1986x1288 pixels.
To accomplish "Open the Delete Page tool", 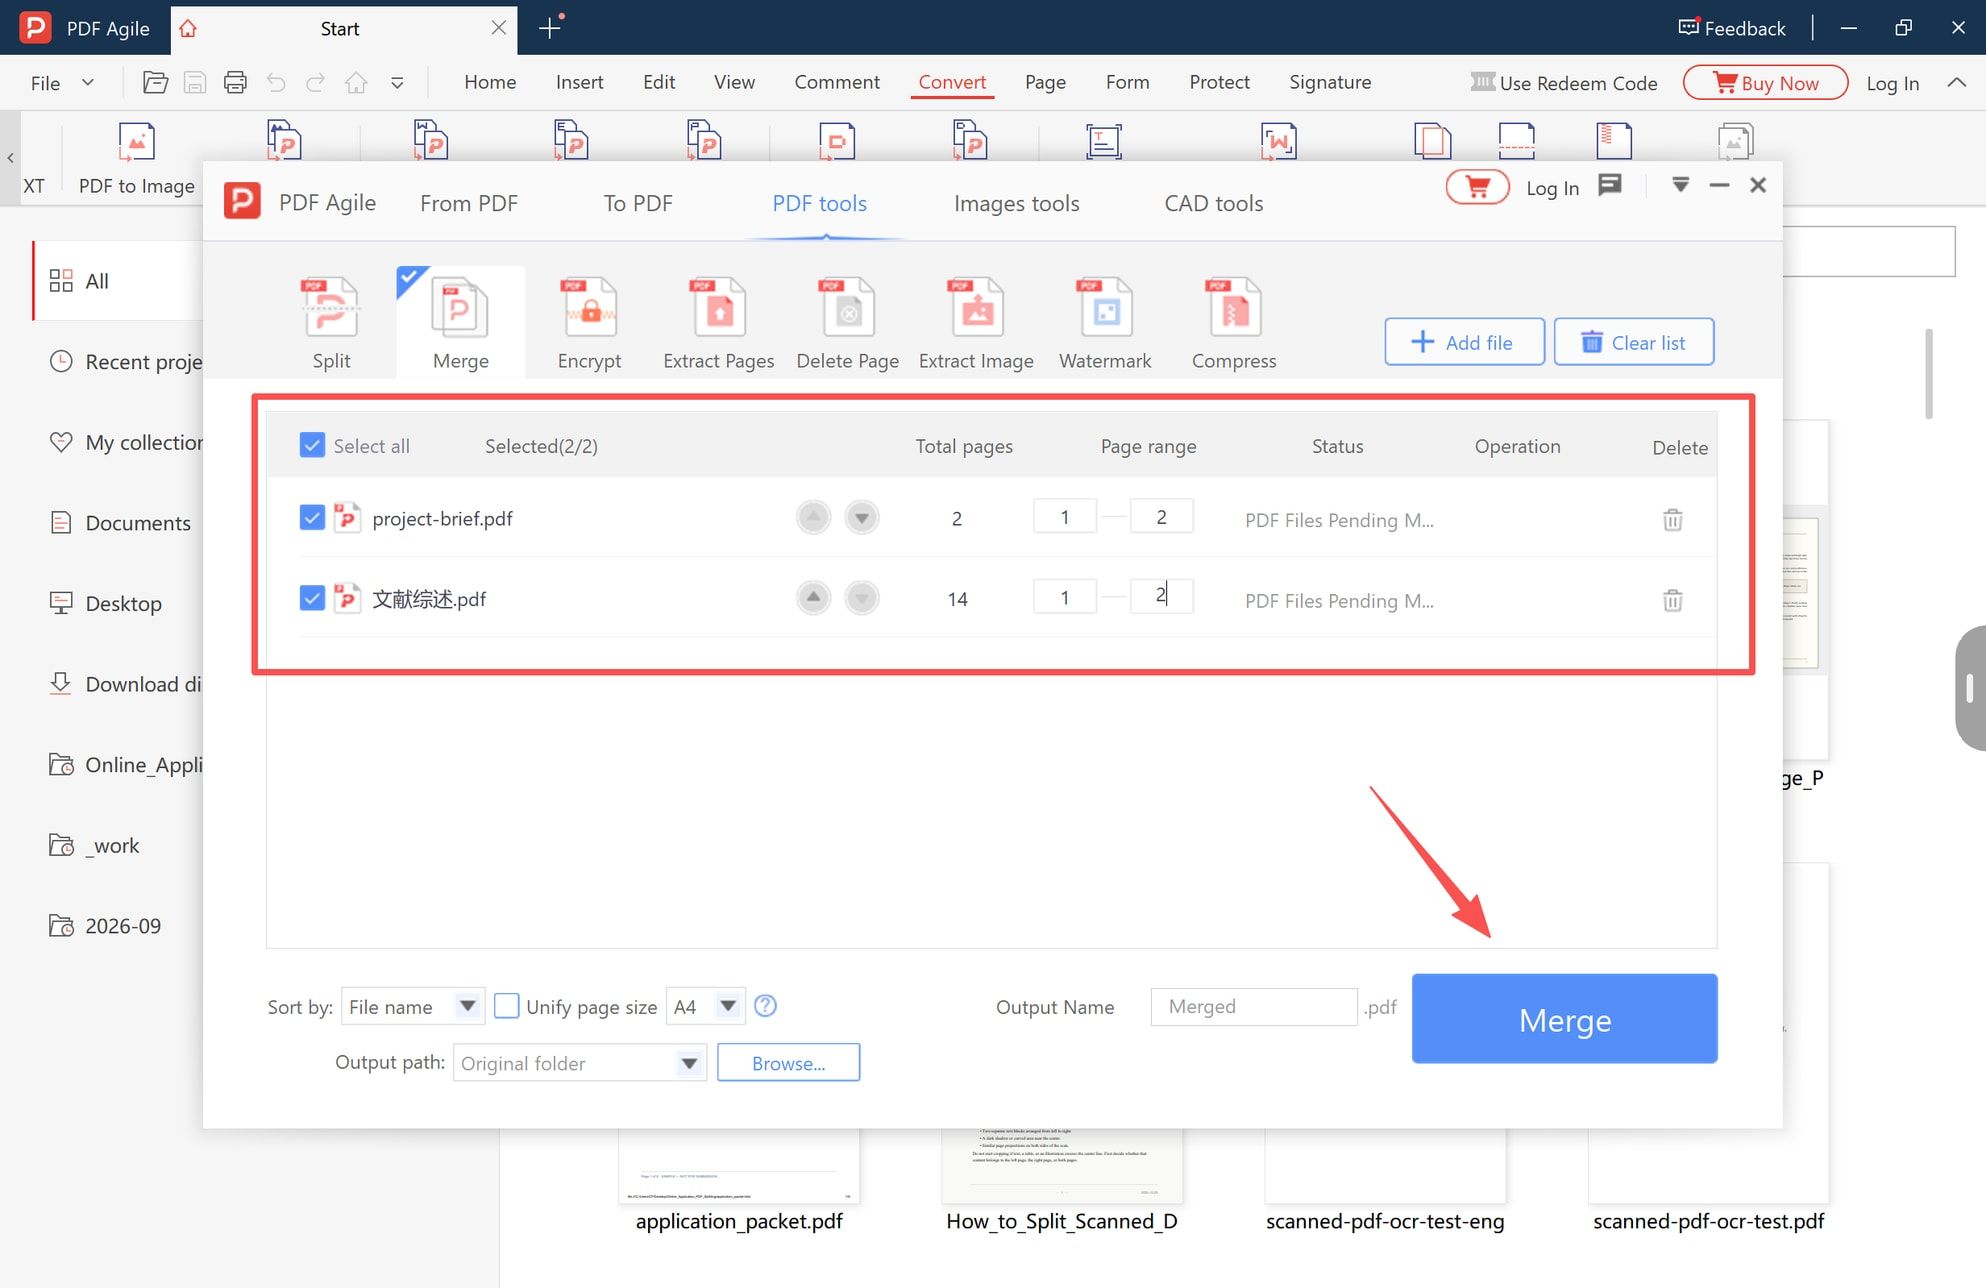I will tap(847, 323).
